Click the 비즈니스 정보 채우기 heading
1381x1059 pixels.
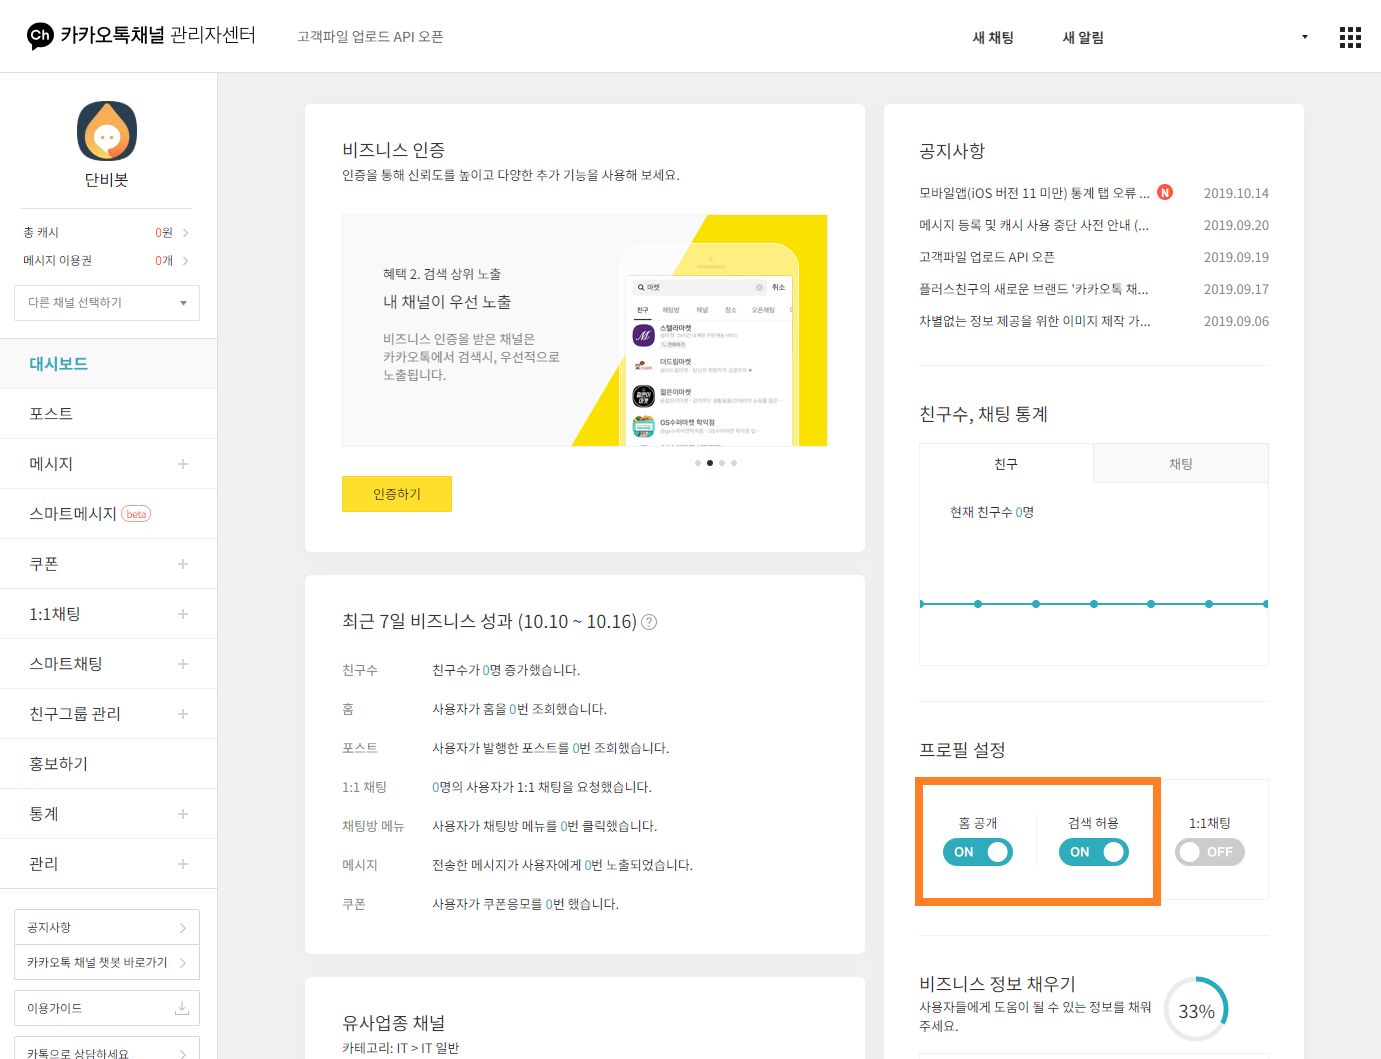[x=997, y=984]
